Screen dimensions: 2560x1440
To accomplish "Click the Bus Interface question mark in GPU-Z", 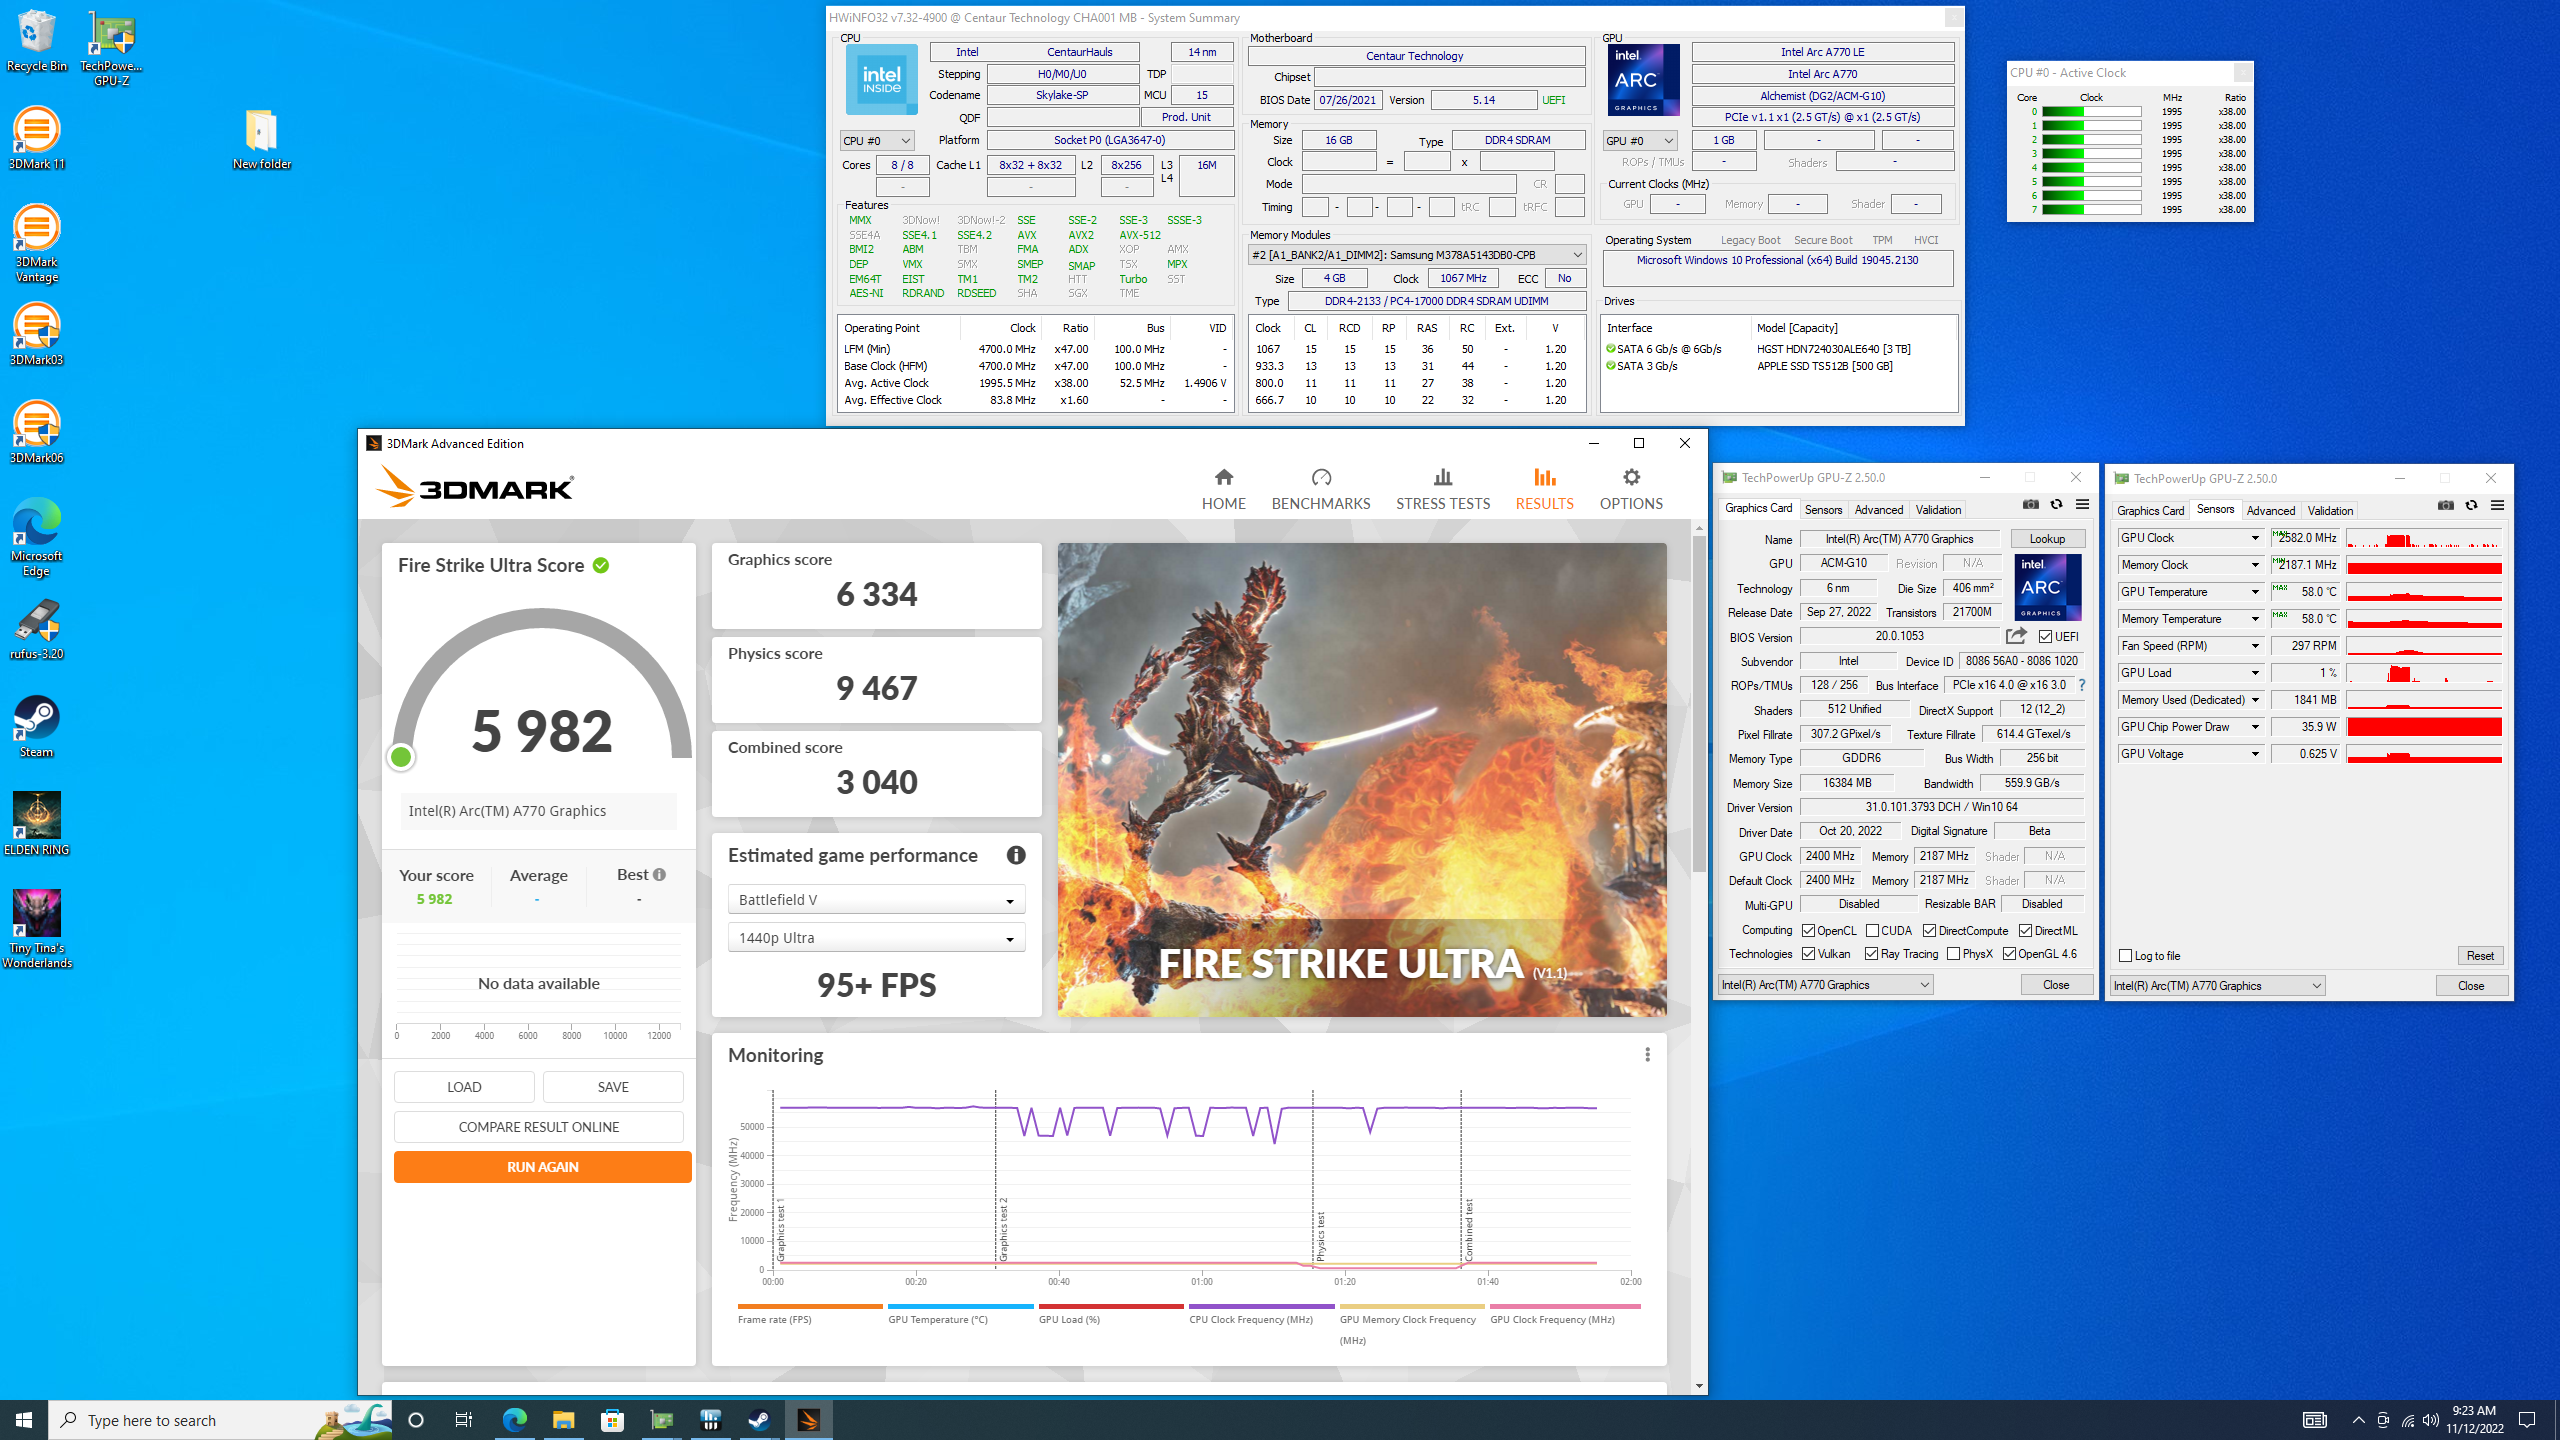I will 2082,685.
